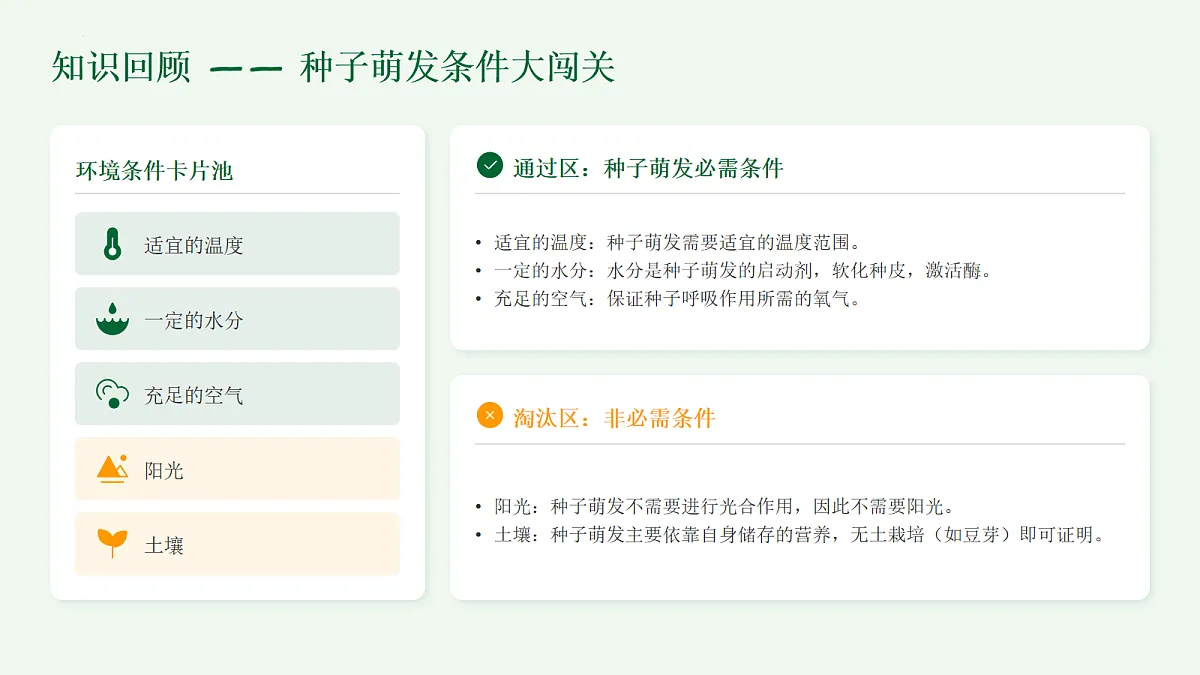The height and width of the screenshot is (675, 1200).
Task: Click the bullet about 充足的空气 氧气
Action: 668,298
